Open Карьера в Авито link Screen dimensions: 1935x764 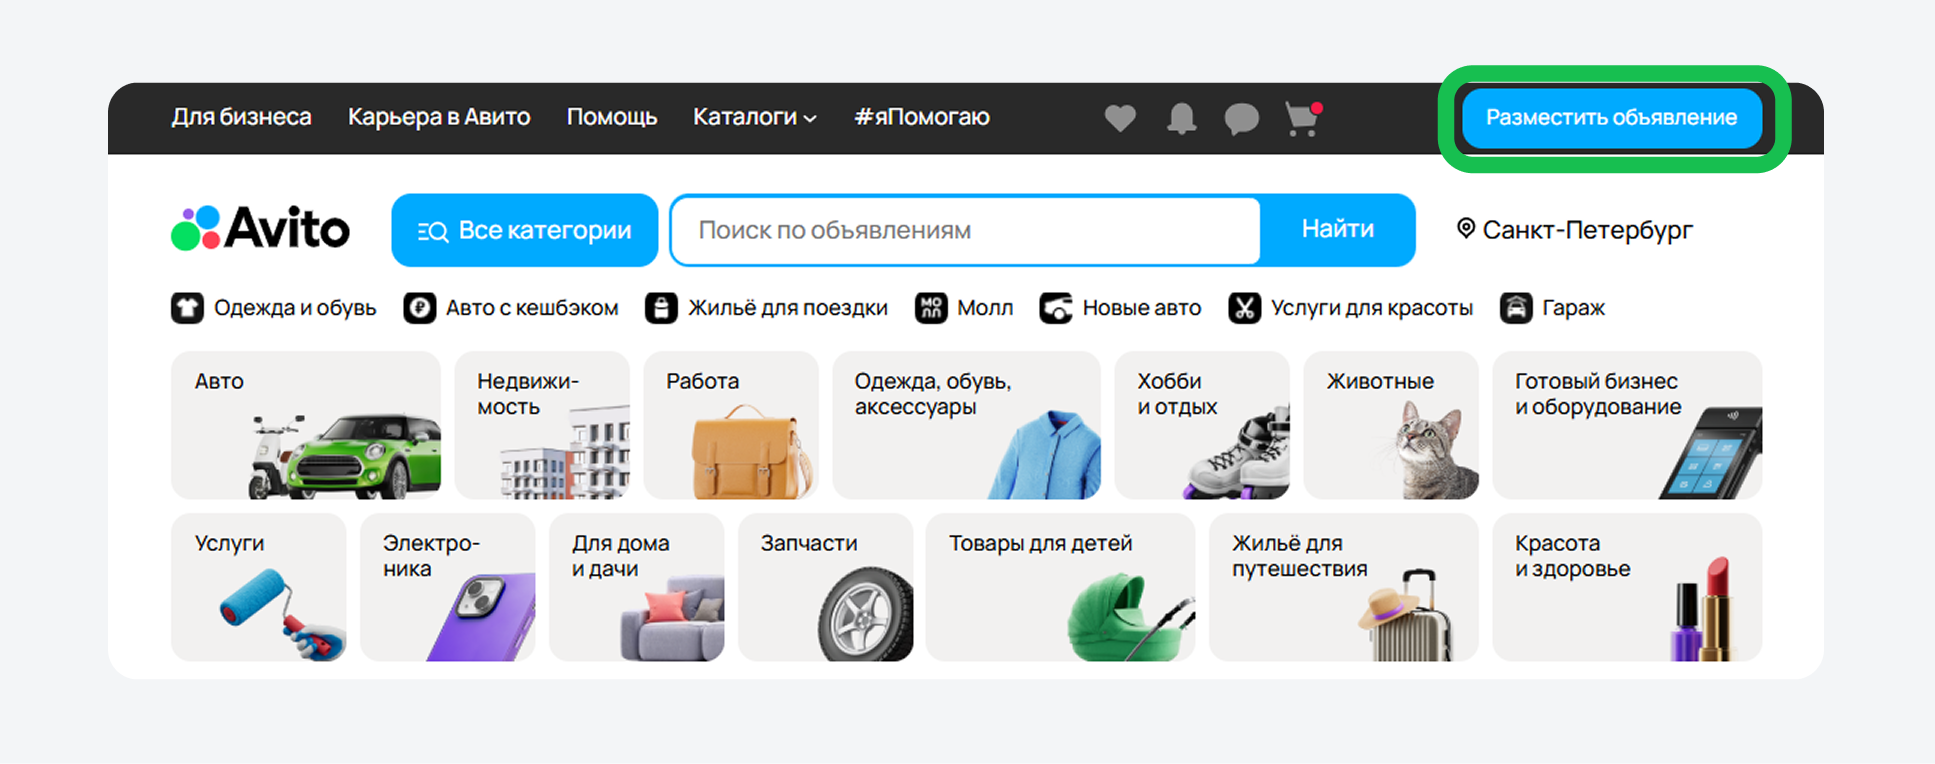coord(439,117)
